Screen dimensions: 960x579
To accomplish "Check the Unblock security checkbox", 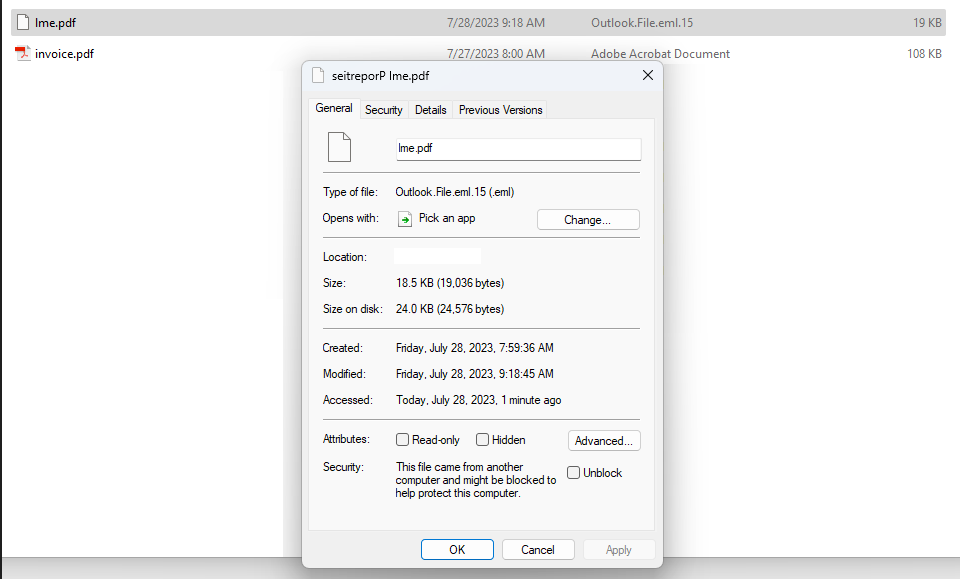I will click(574, 473).
